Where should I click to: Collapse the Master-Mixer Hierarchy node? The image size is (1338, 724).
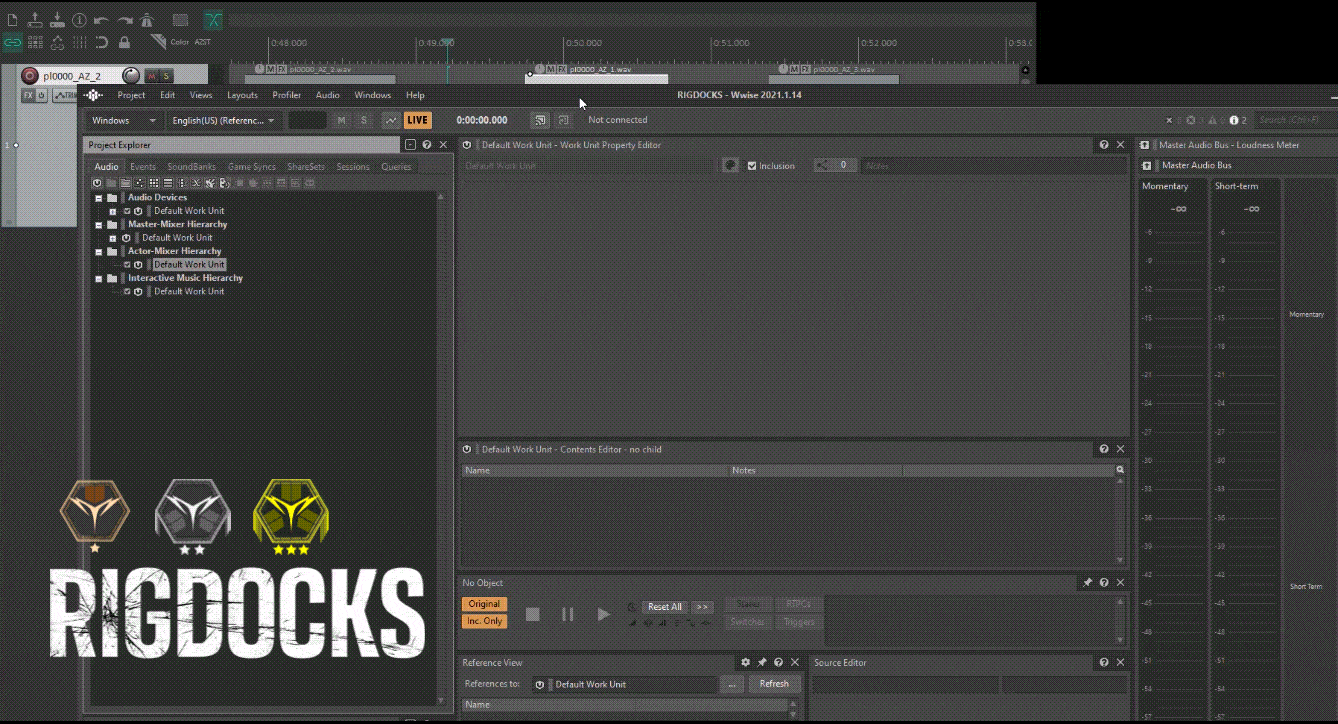[99, 225]
